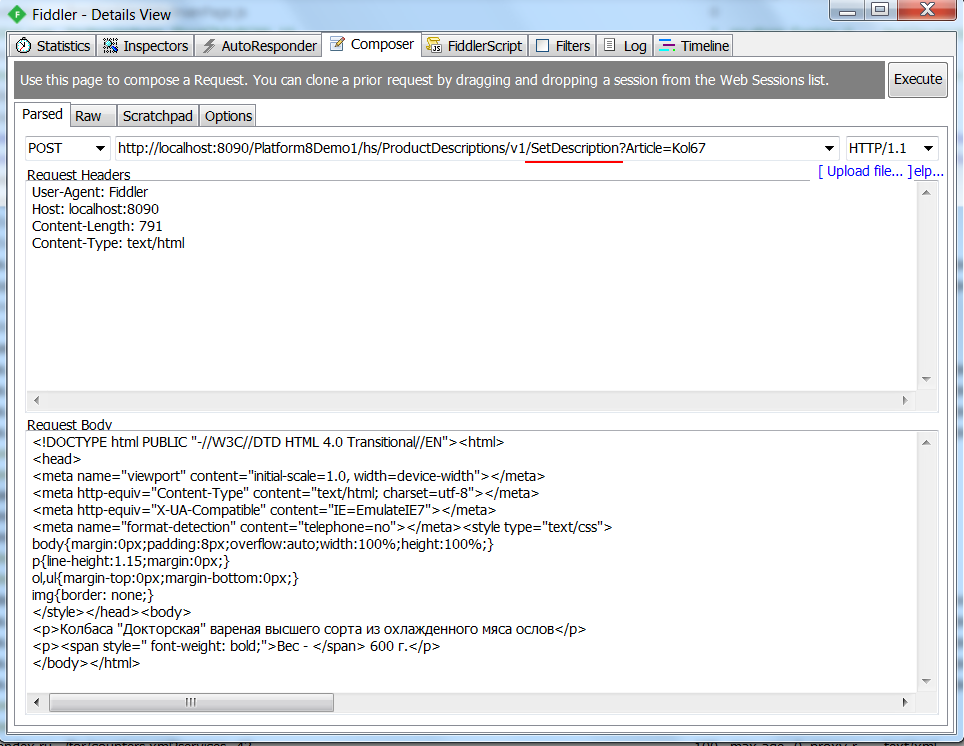964x746 pixels.
Task: Click the AutoResponder lightning icon
Action: [209, 46]
